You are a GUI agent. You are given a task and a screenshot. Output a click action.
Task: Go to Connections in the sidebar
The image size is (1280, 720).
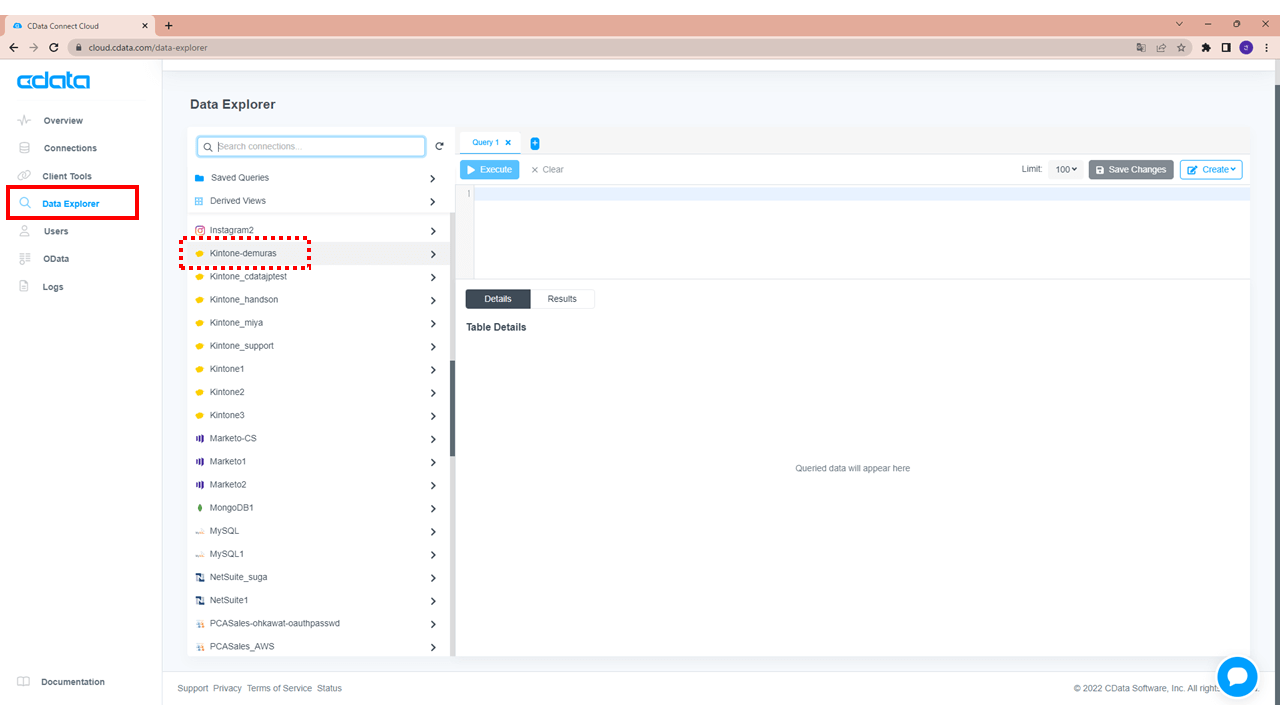pyautogui.click(x=70, y=148)
